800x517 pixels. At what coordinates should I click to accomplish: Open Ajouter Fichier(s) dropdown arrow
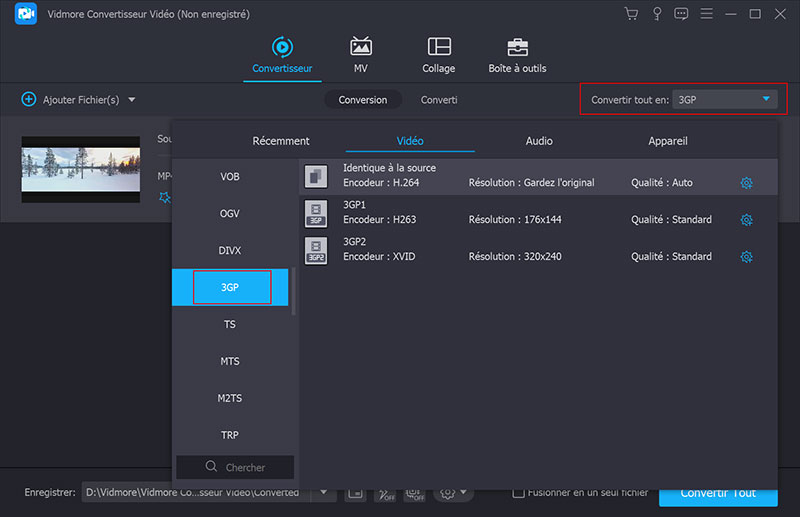tap(132, 100)
